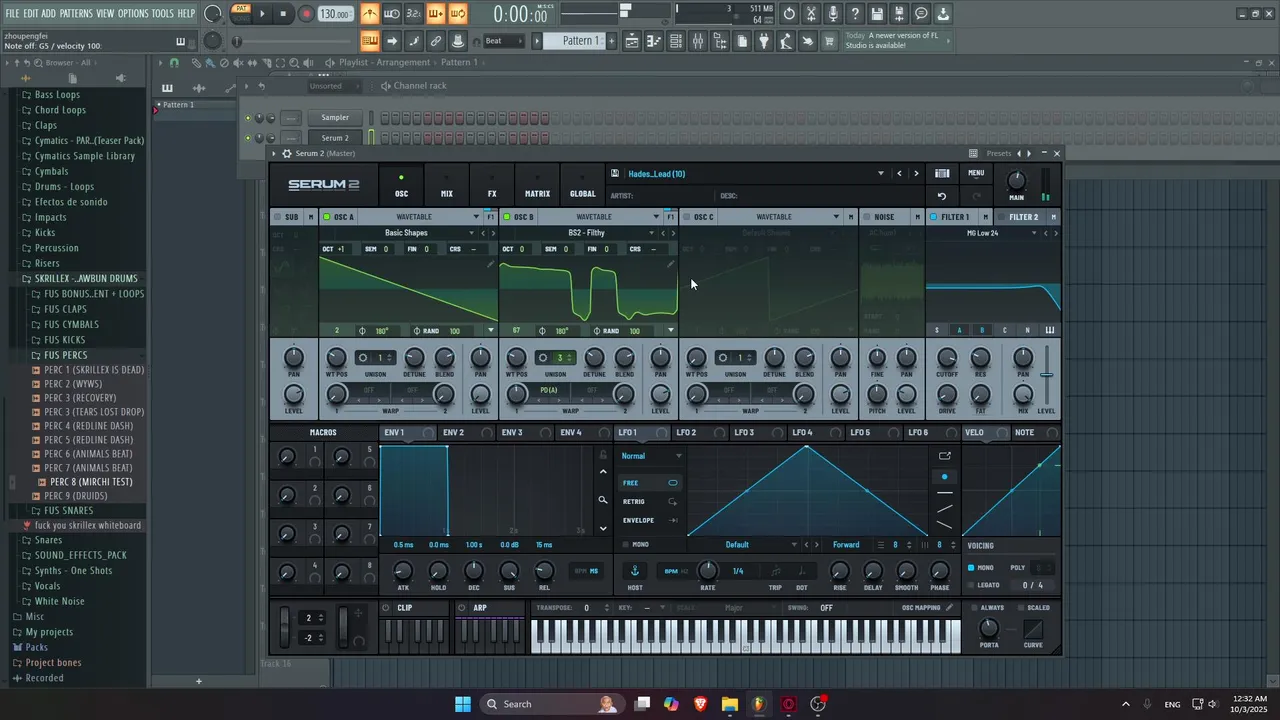
Task: Select PERC 8 (MIRCHI TEST) in the browser
Action: pyautogui.click(x=91, y=482)
